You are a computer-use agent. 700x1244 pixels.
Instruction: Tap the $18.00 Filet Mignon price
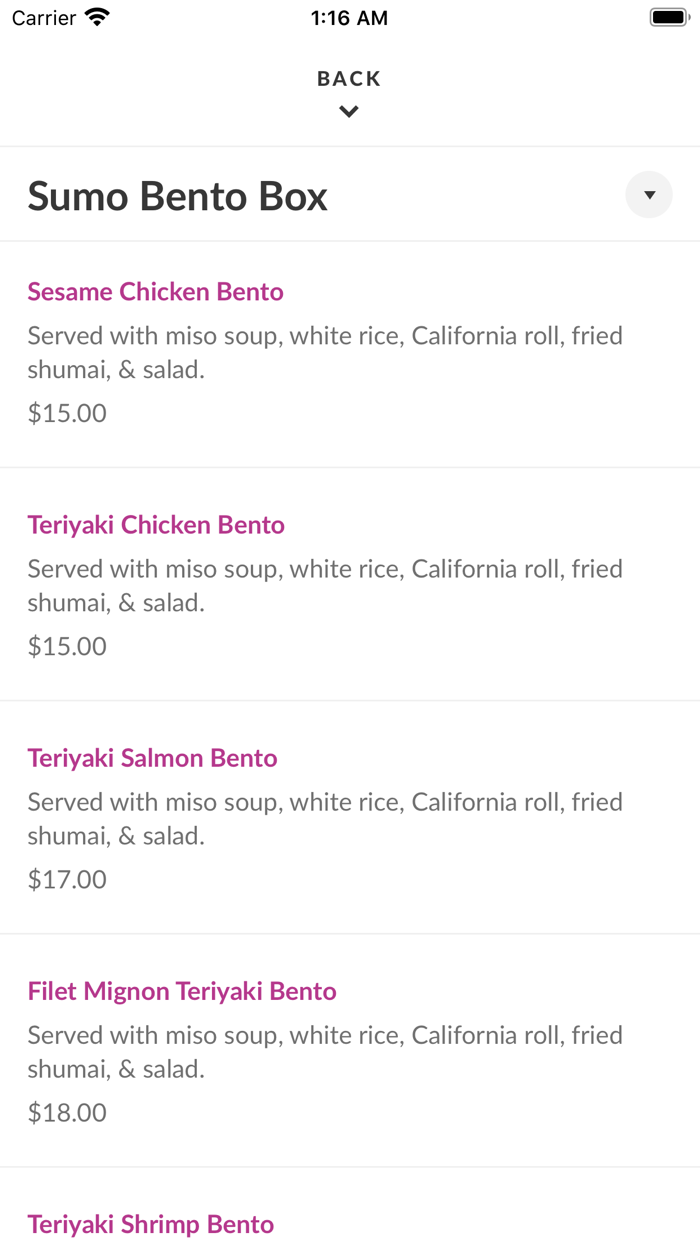tap(67, 1112)
